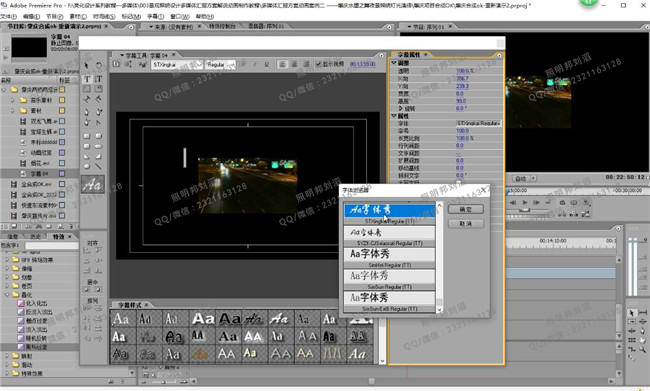Select the SimHei Regular font preview
Screen dimensions: 650x391
(x=389, y=257)
